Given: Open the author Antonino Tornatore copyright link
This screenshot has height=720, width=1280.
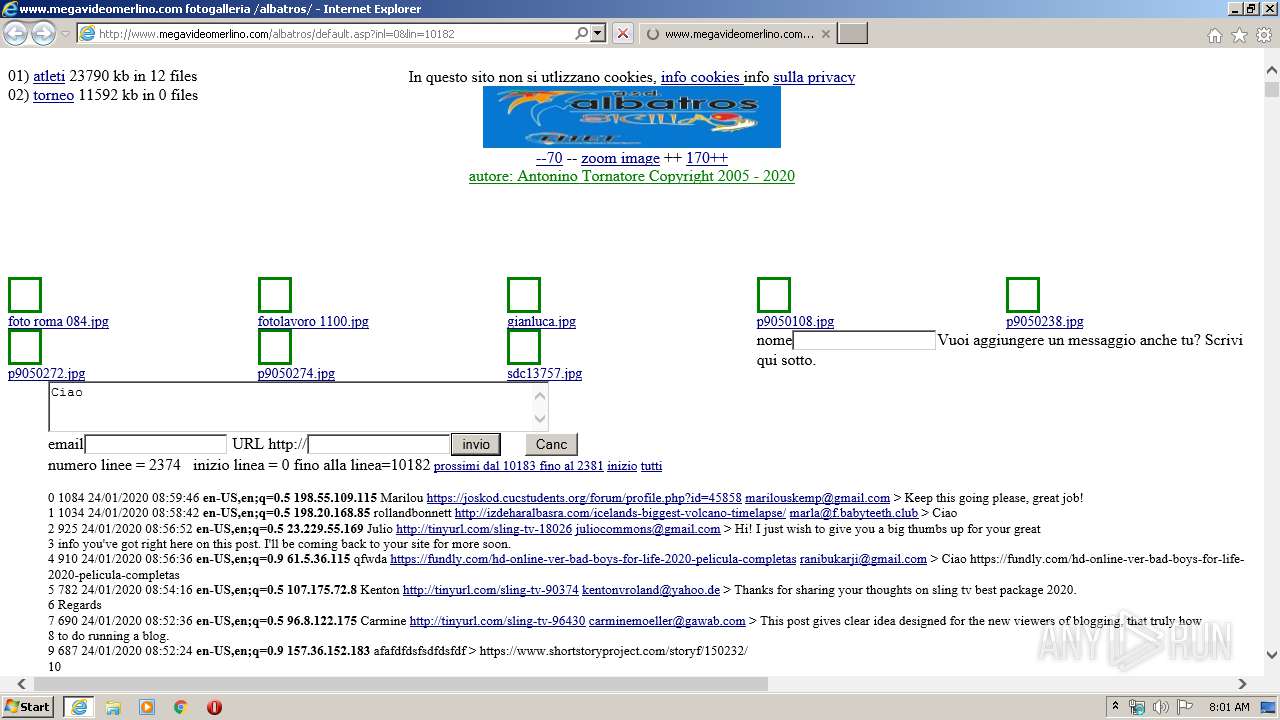Looking at the screenshot, I should point(632,176).
